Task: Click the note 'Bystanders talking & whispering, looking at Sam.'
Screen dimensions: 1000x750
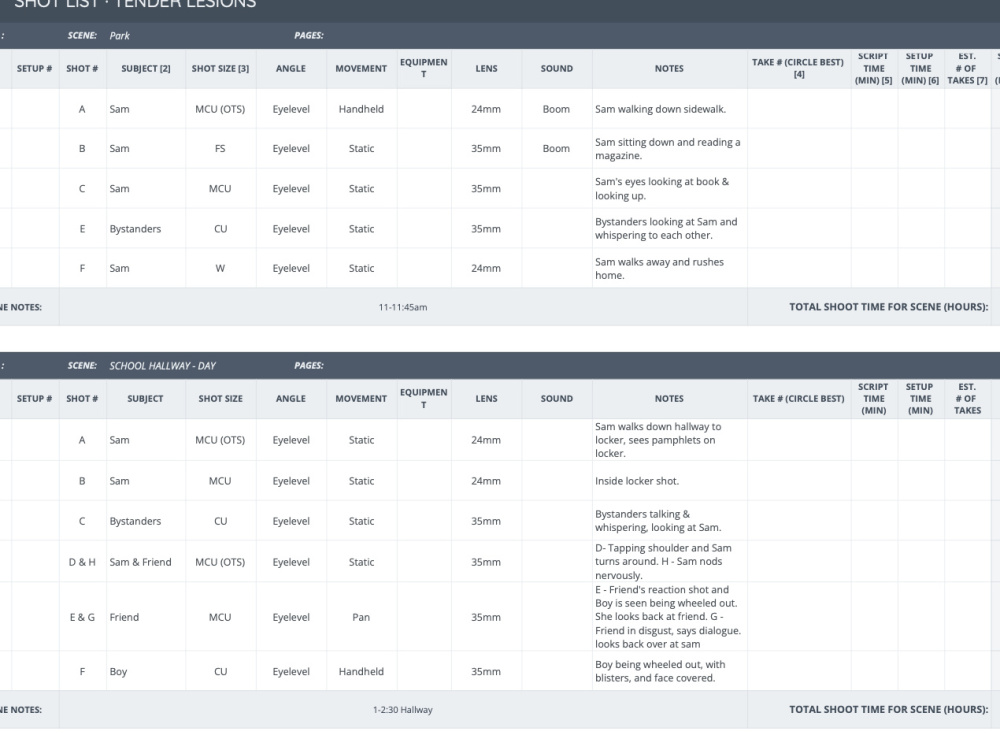Action: [658, 521]
